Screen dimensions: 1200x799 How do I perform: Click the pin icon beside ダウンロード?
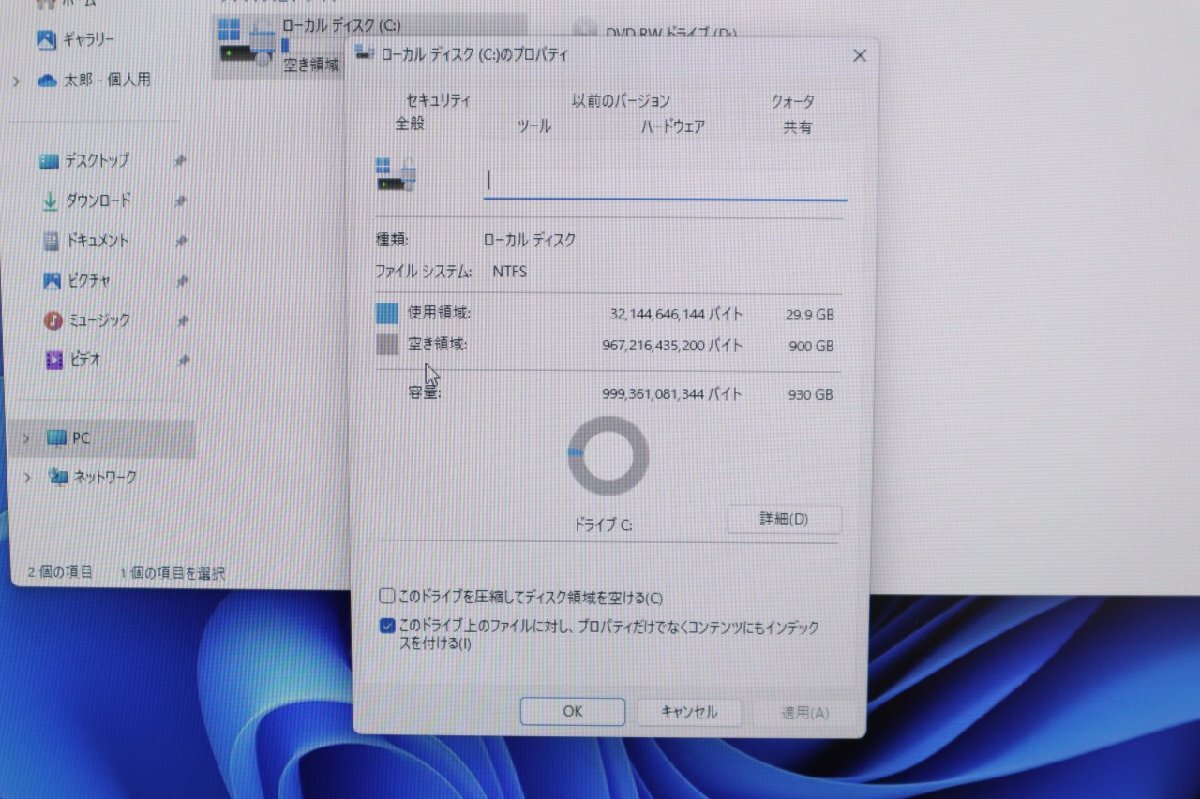click(x=179, y=201)
